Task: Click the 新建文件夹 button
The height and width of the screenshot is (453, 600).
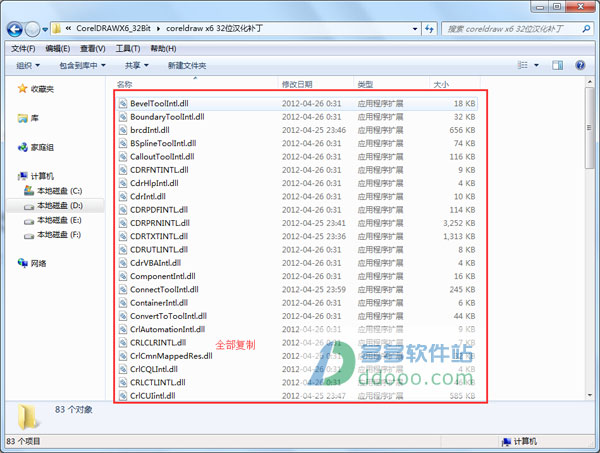Action: click(187, 65)
